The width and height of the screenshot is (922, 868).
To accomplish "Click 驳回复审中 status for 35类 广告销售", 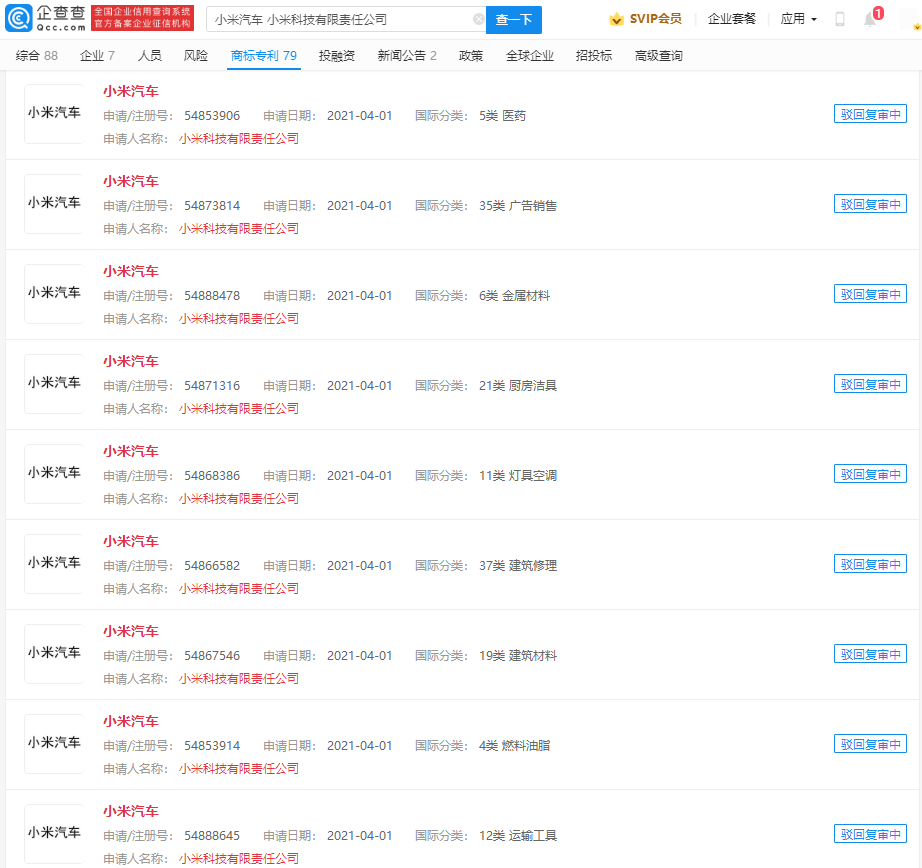I will [x=870, y=204].
